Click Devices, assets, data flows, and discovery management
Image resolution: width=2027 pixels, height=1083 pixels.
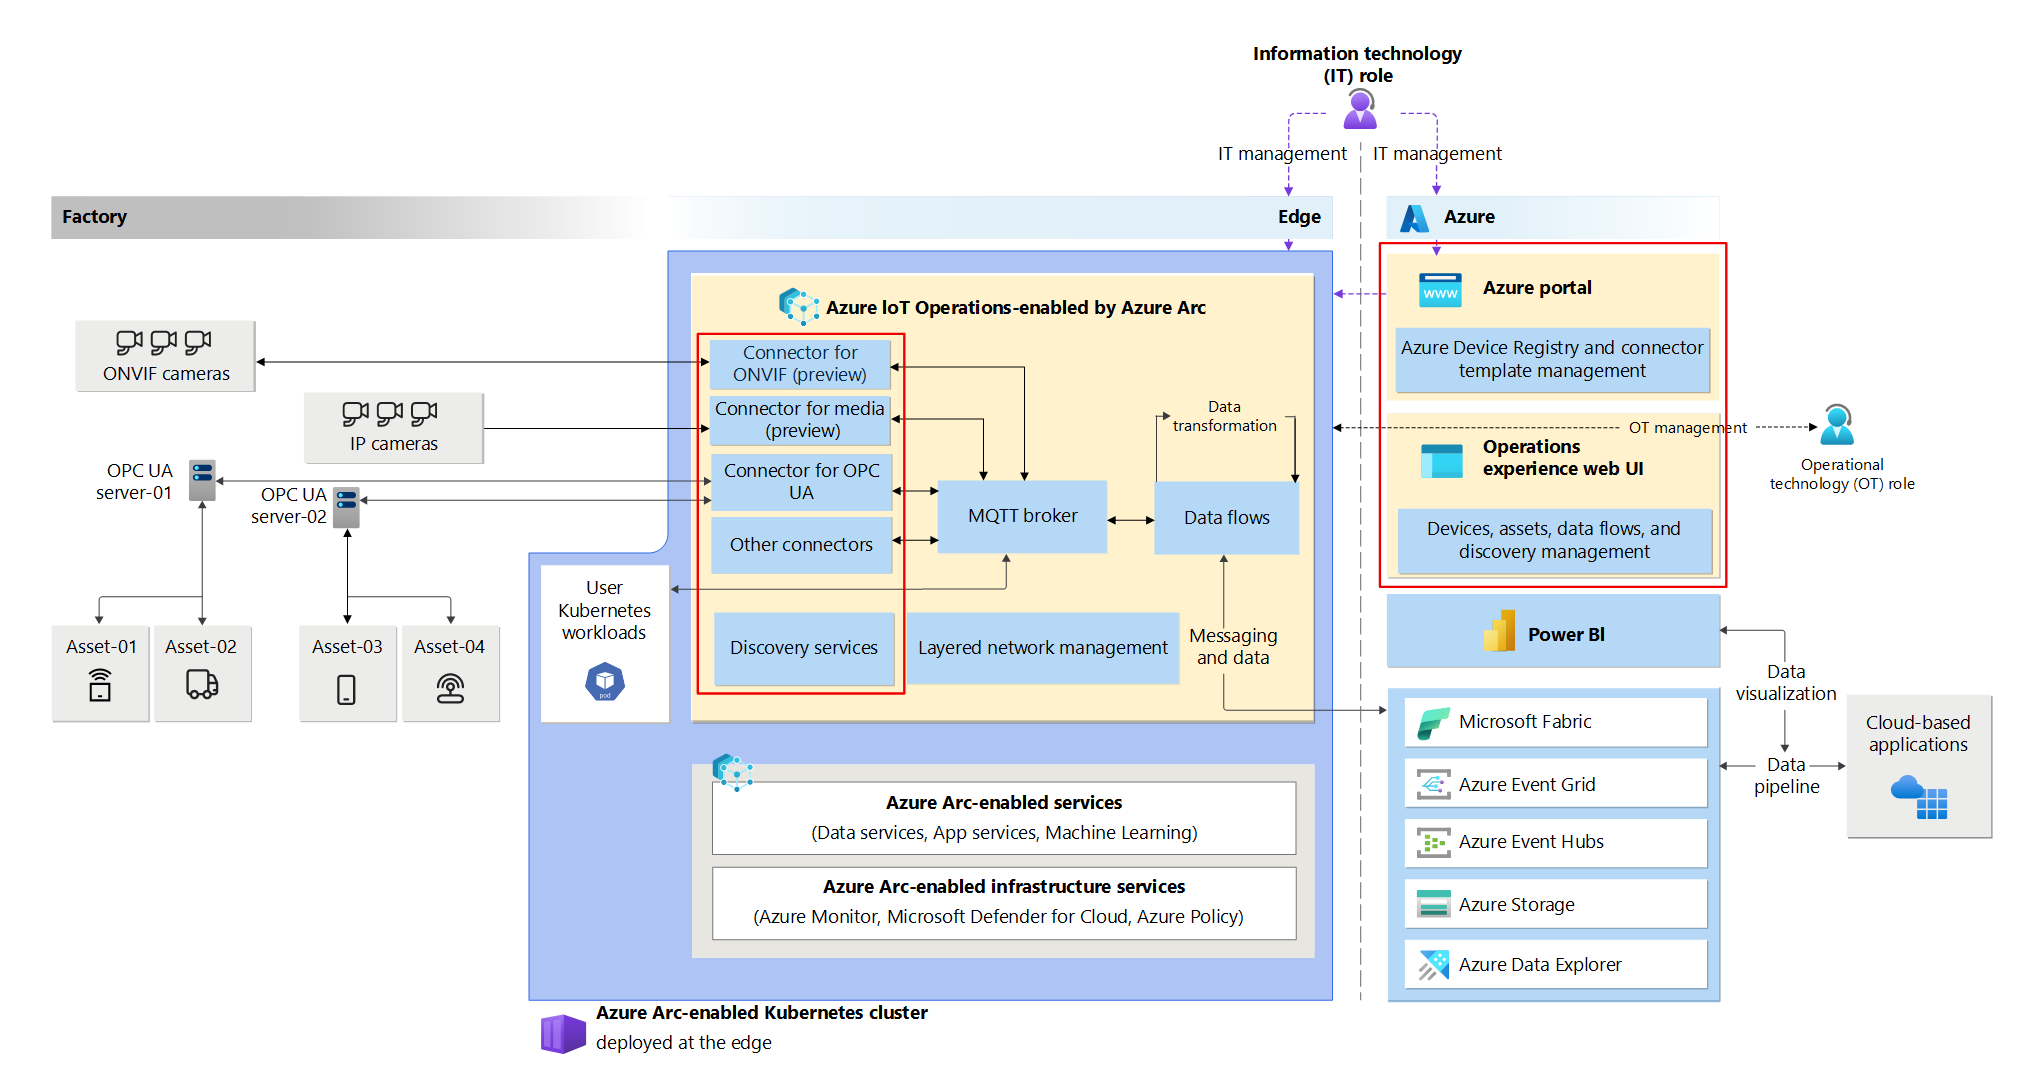tap(1554, 540)
